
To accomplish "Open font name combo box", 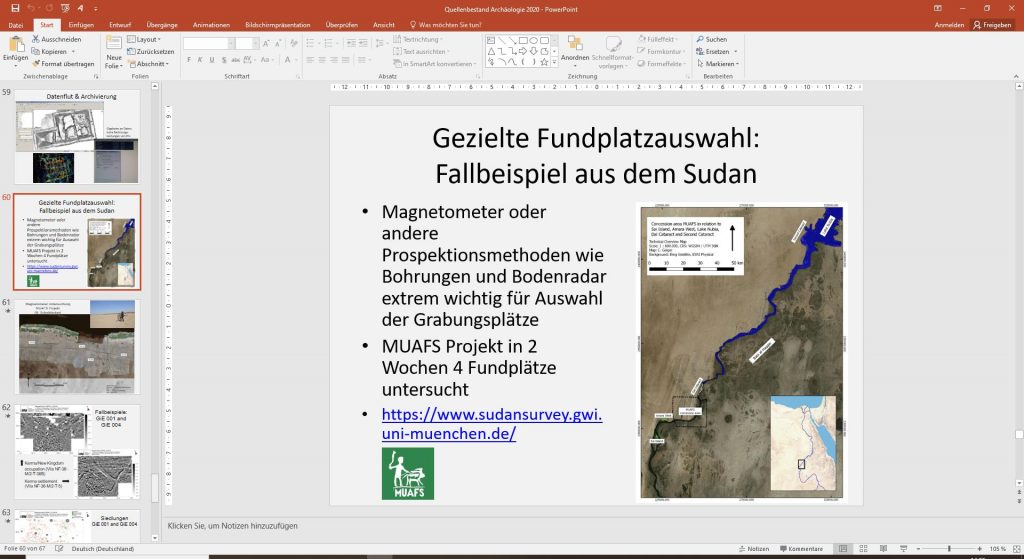I will point(209,43).
